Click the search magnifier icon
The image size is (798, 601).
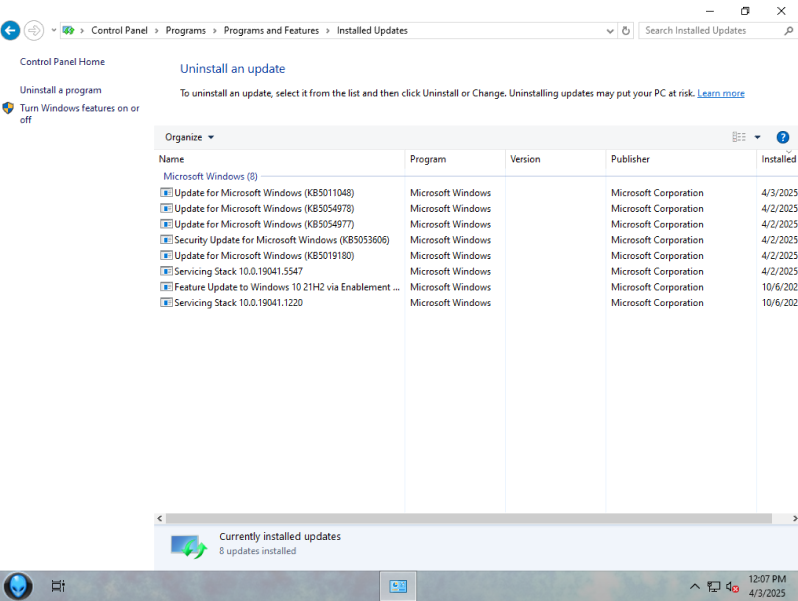788,31
